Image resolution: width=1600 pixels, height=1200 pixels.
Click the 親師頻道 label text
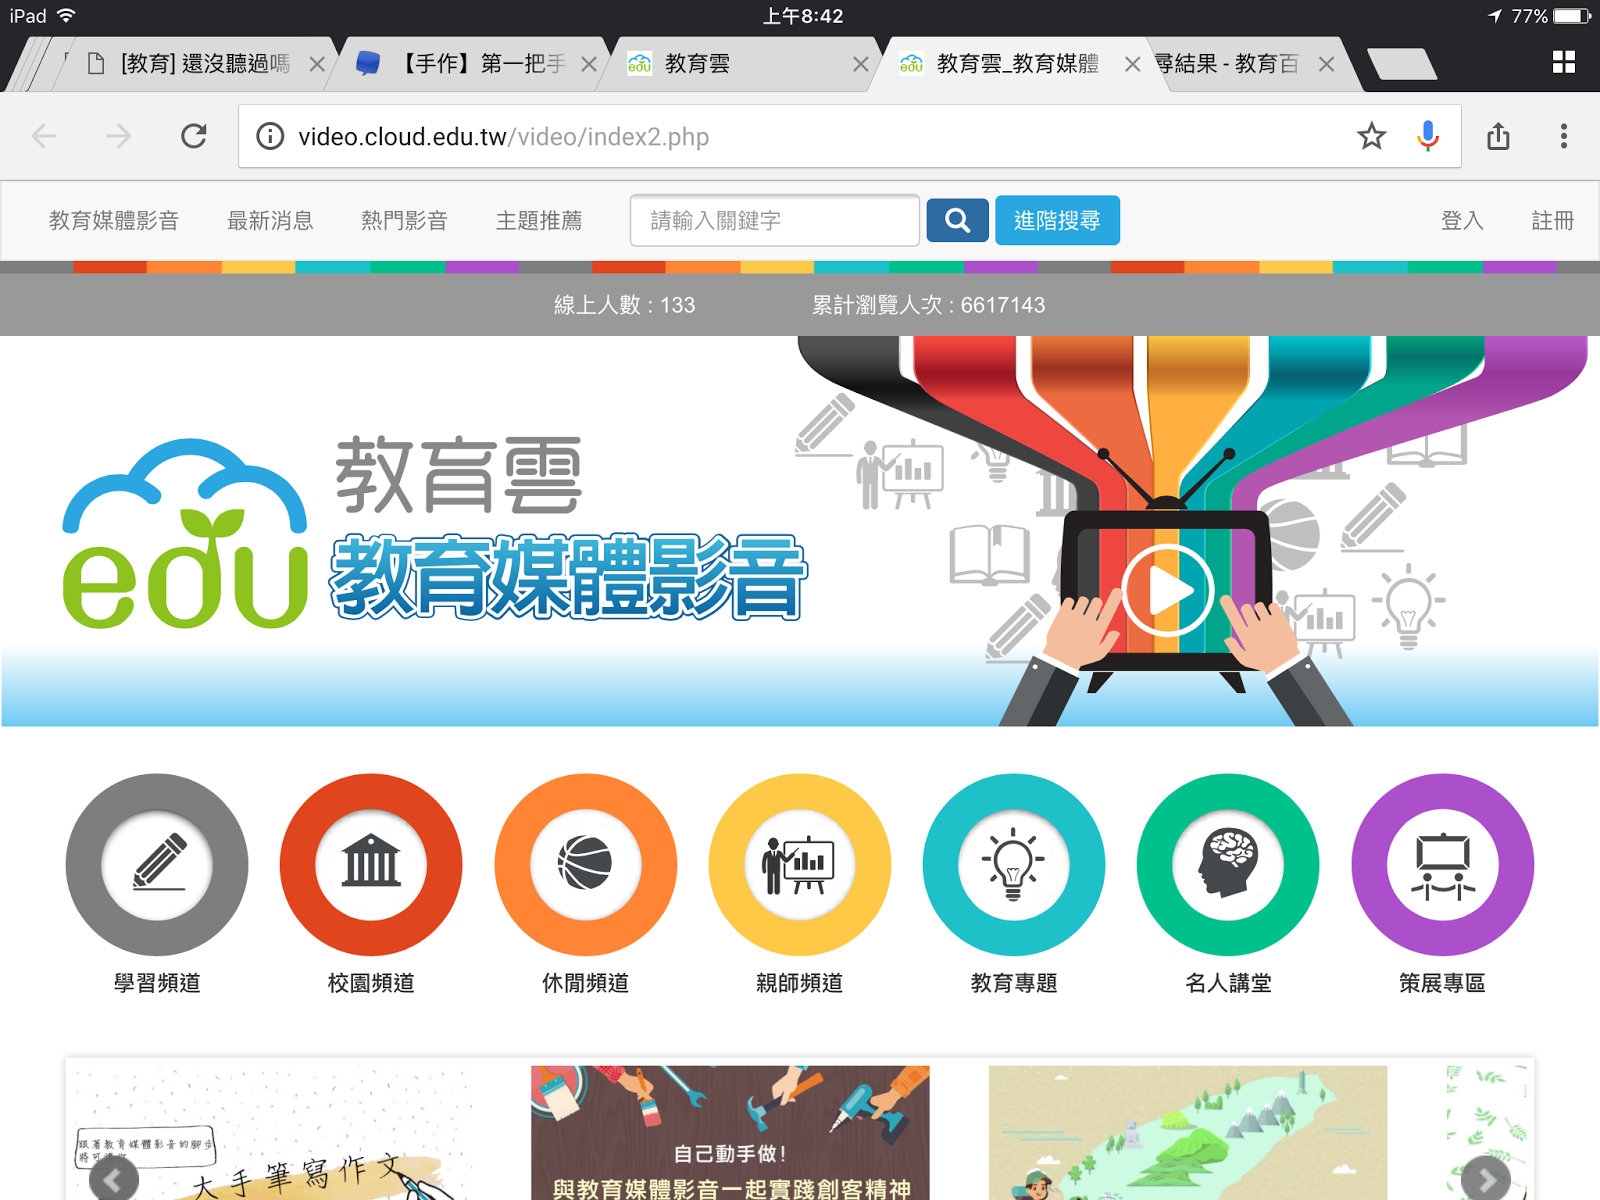point(799,983)
